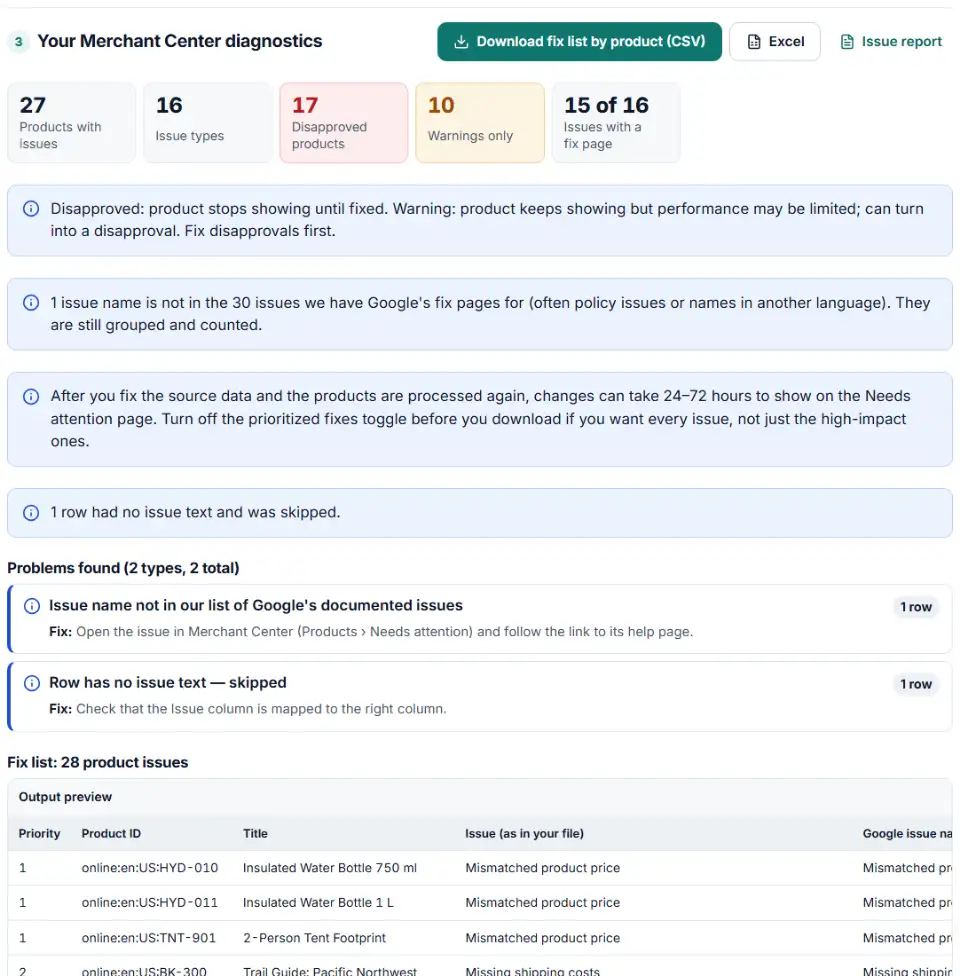Select product ID online:en:US:HYD-010
The height and width of the screenshot is (976, 960).
(149, 868)
